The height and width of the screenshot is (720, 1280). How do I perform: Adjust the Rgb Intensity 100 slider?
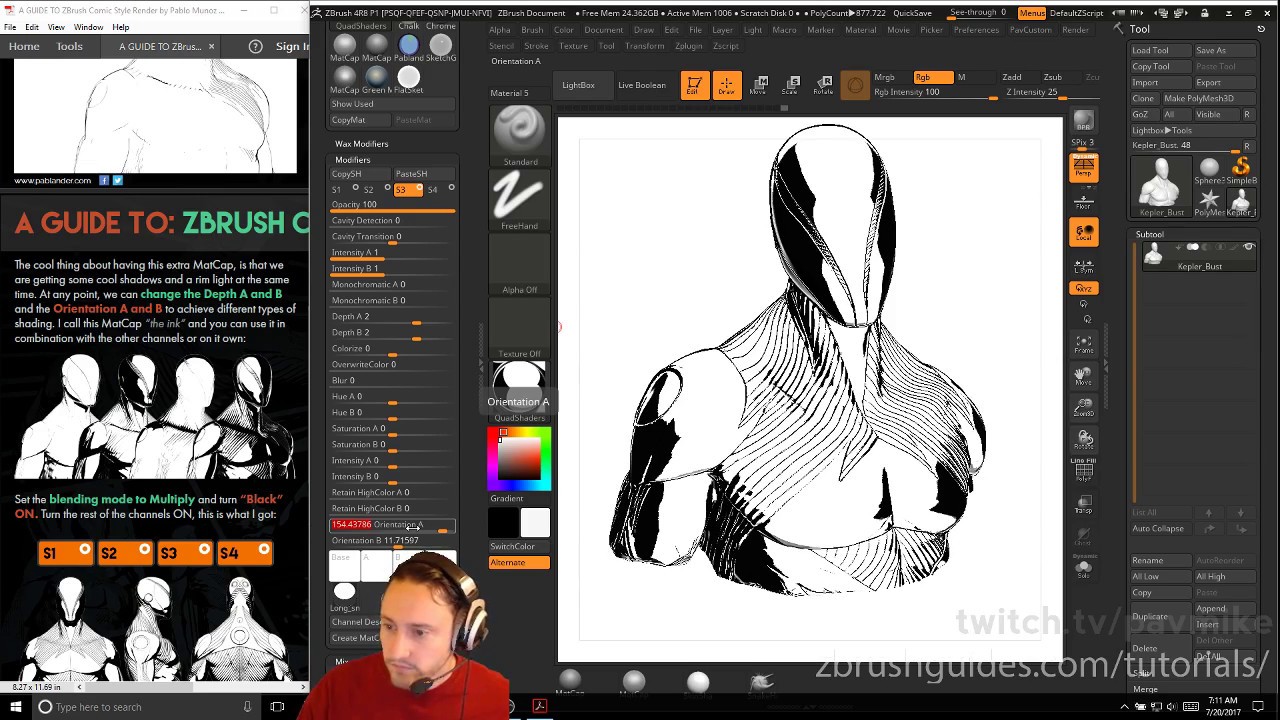pos(934,93)
